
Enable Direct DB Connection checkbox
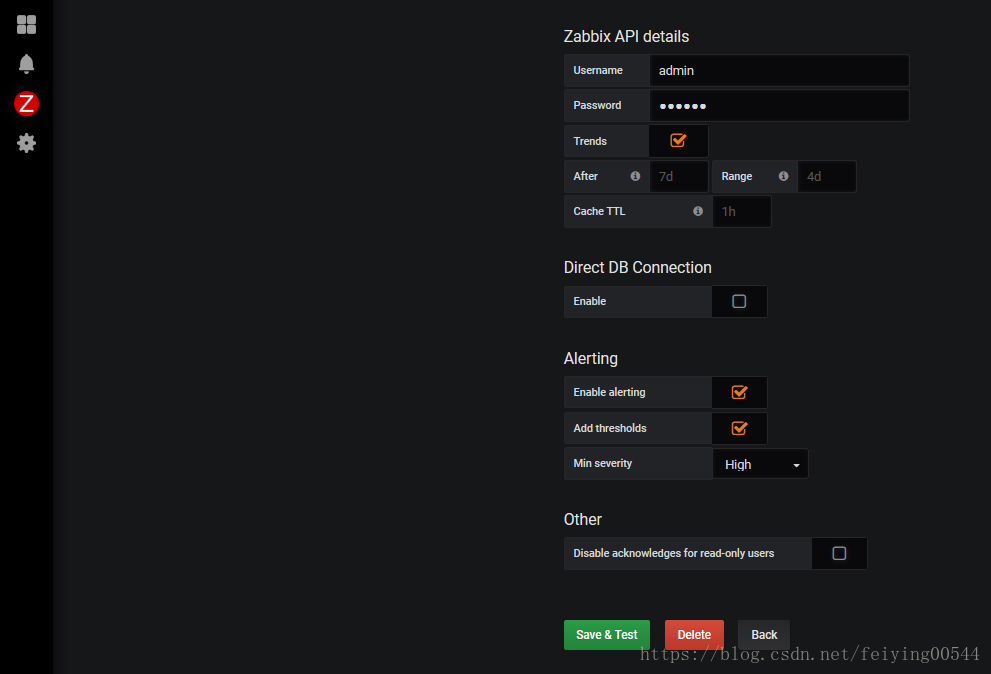coord(739,302)
